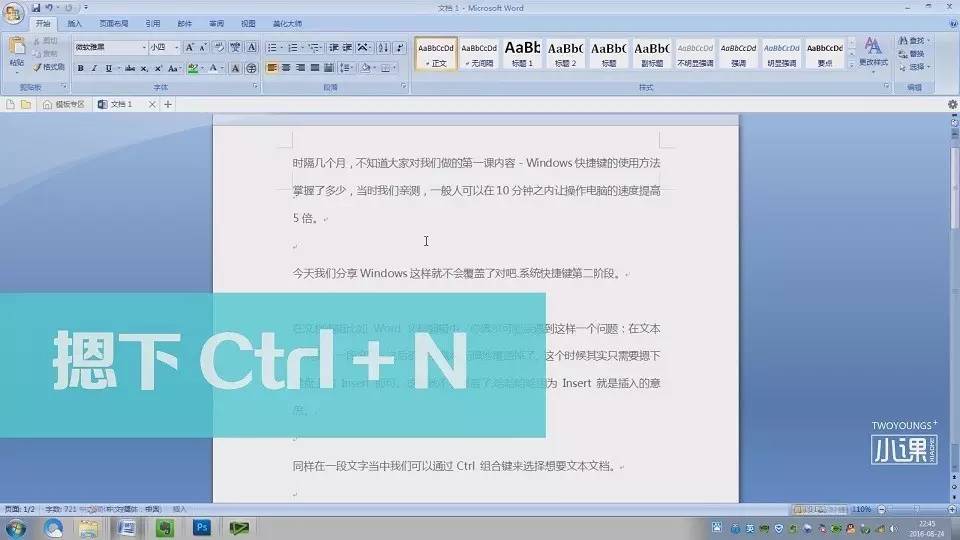Screen dimensions: 960x540
Task: Open the numbering list dropdown
Action: [302, 47]
